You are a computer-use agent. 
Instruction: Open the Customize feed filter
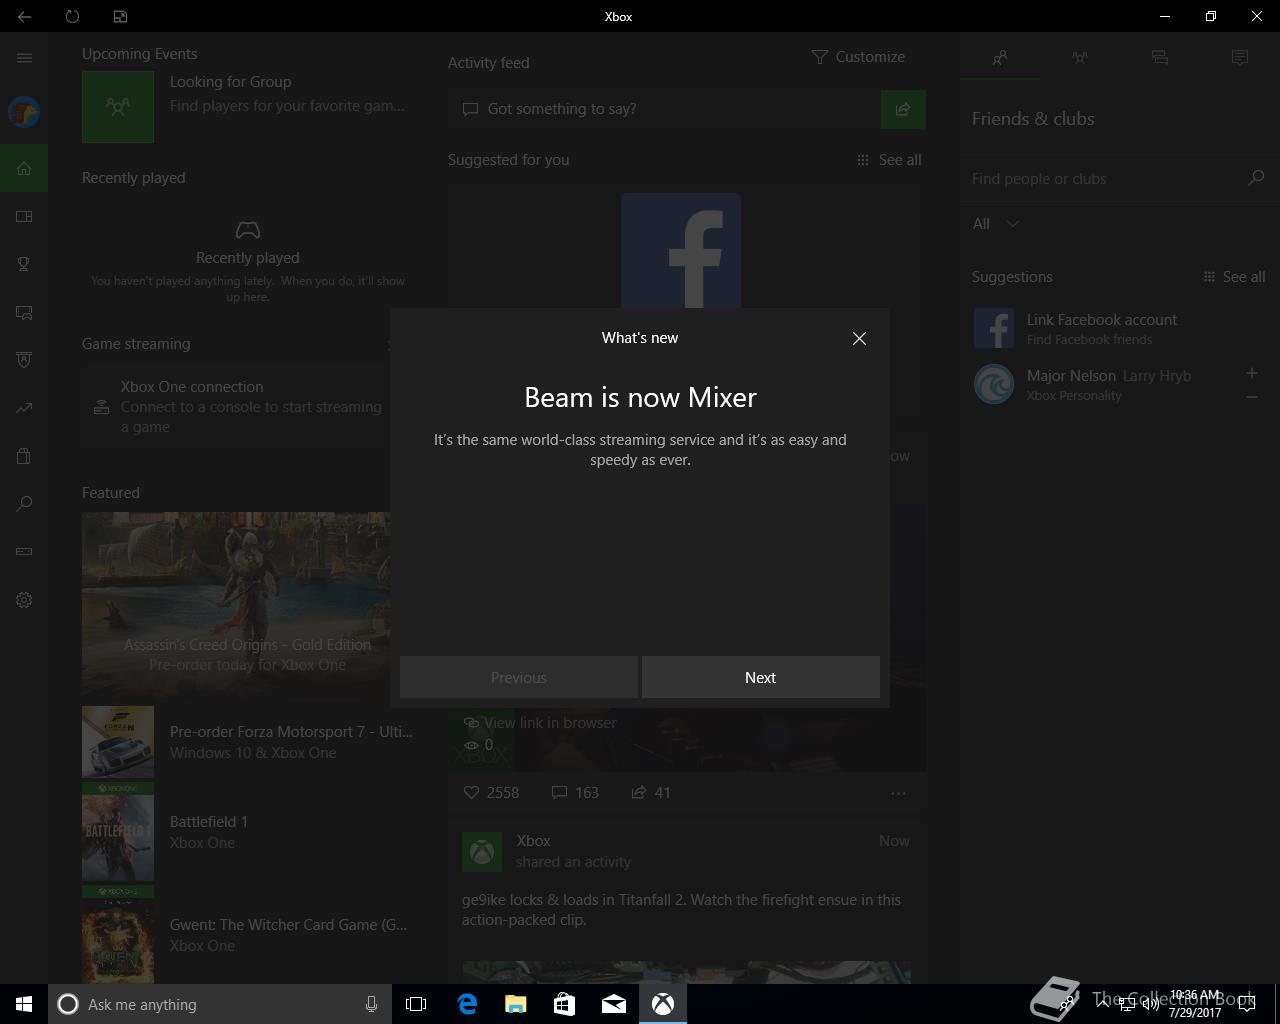pos(858,57)
